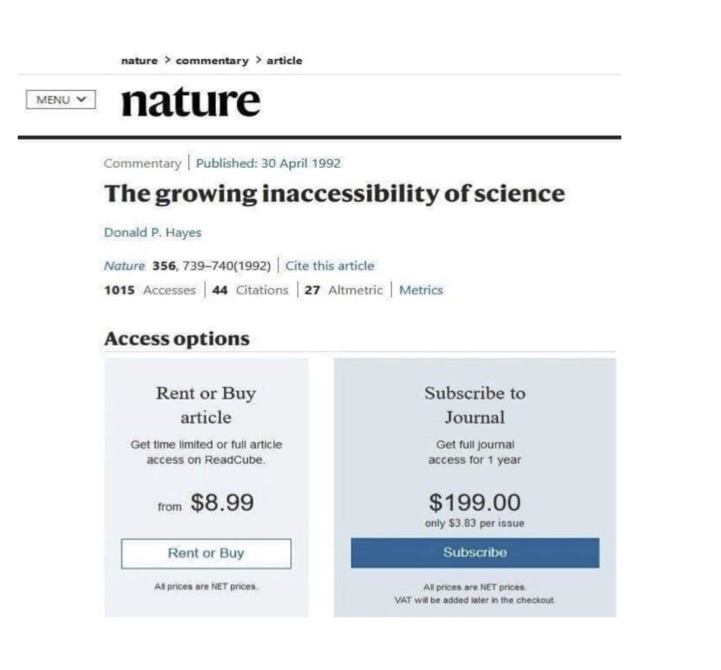Click the Access options heading
The image size is (721, 670).
coord(176,339)
